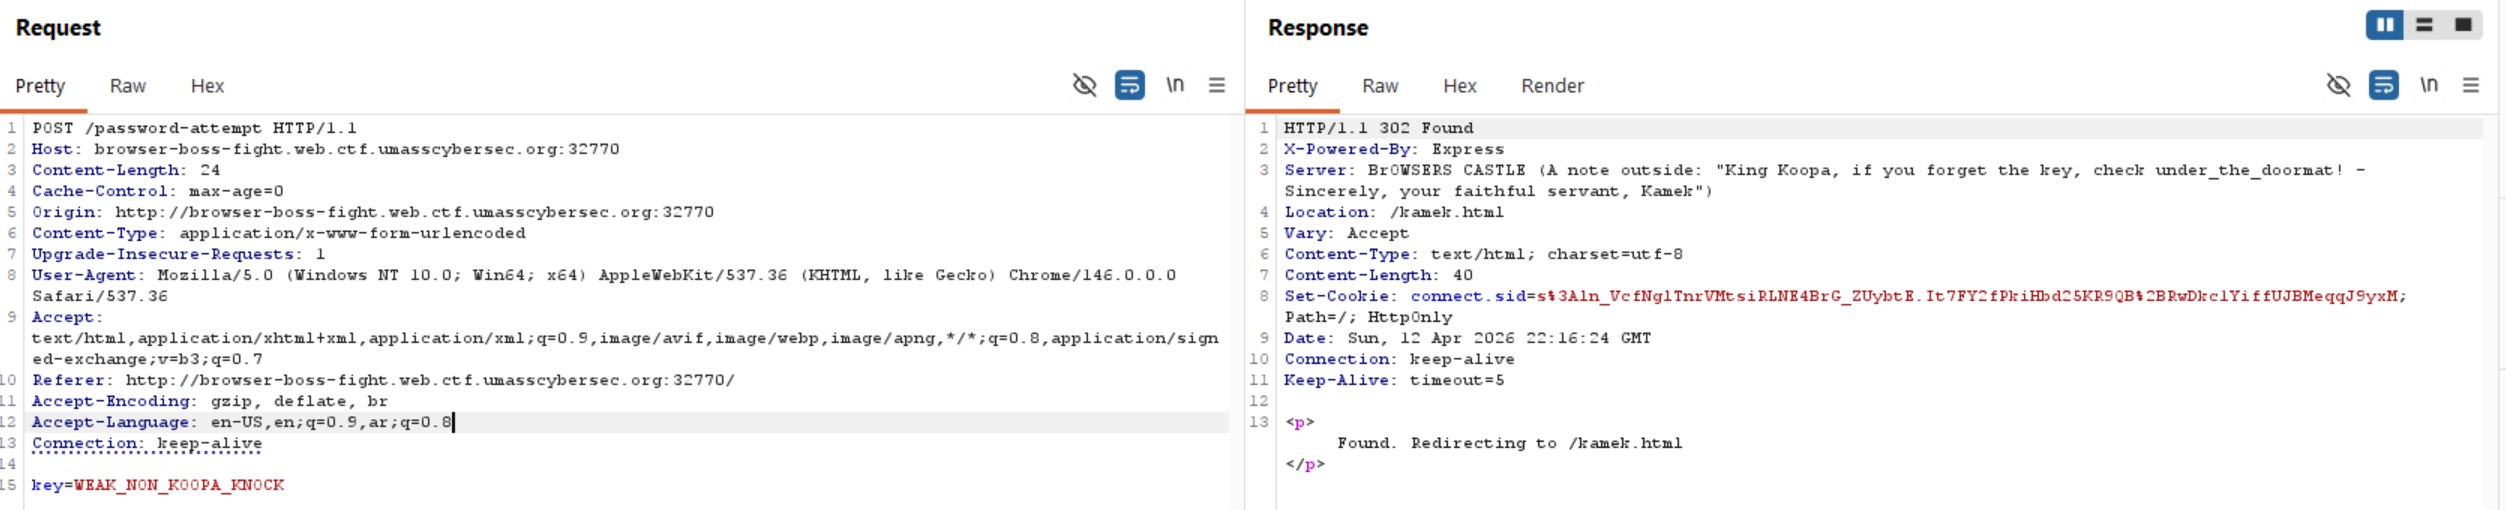Click the POST /password-attempt request line
This screenshot has width=2506, height=510.
[x=194, y=128]
